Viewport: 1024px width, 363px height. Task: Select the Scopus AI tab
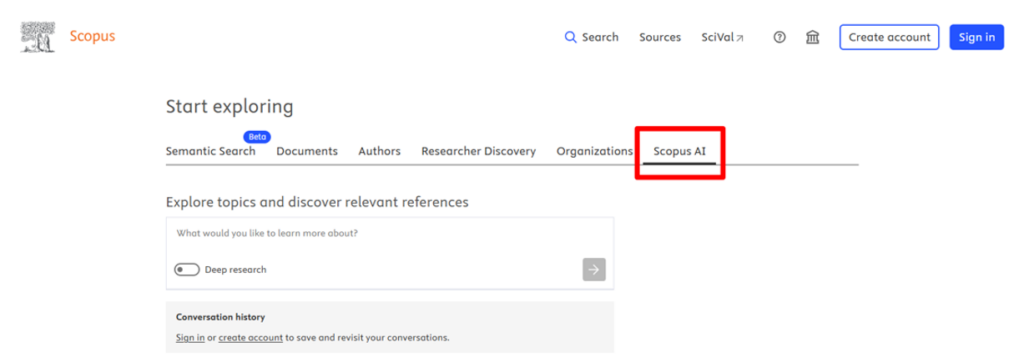[x=679, y=151]
